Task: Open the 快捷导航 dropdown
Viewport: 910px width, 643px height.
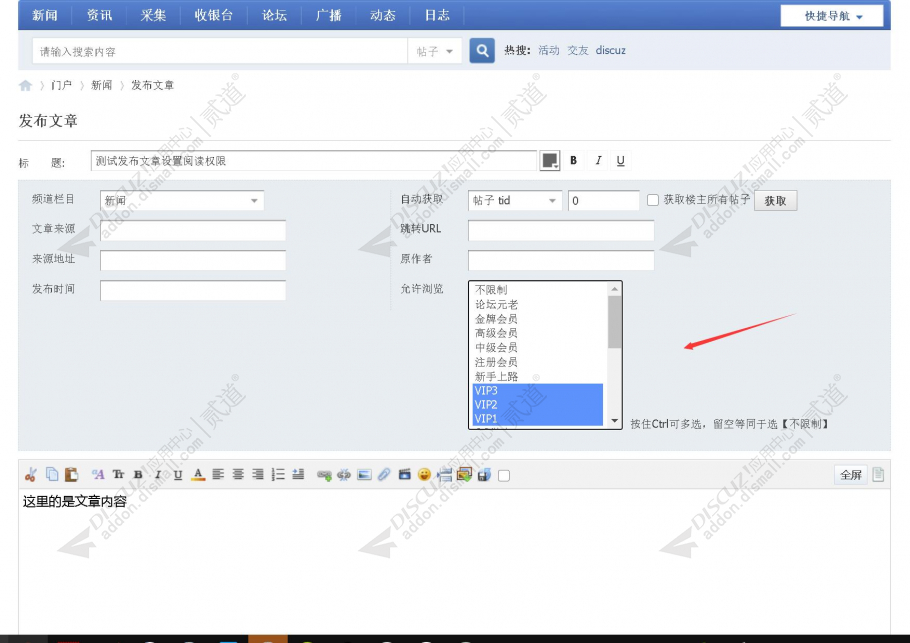Action: 832,16
